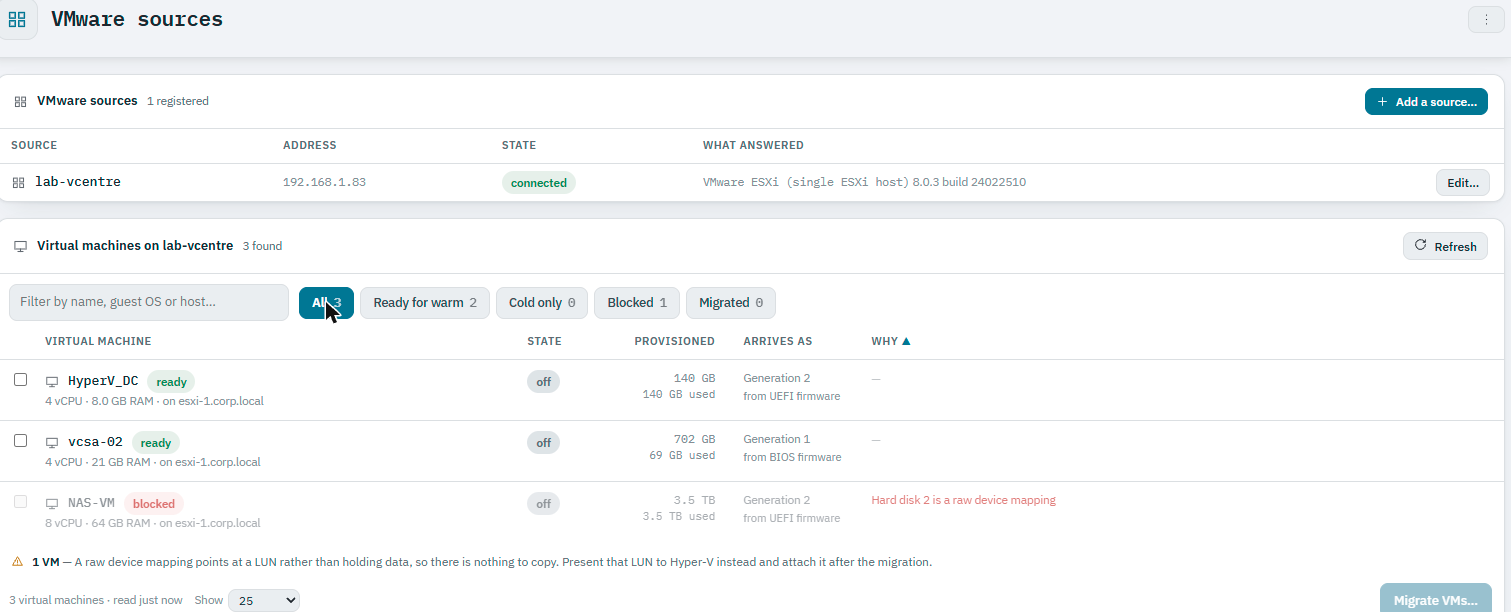Image resolution: width=1511 pixels, height=612 pixels.
Task: Click the 3 found count label
Action: (262, 246)
